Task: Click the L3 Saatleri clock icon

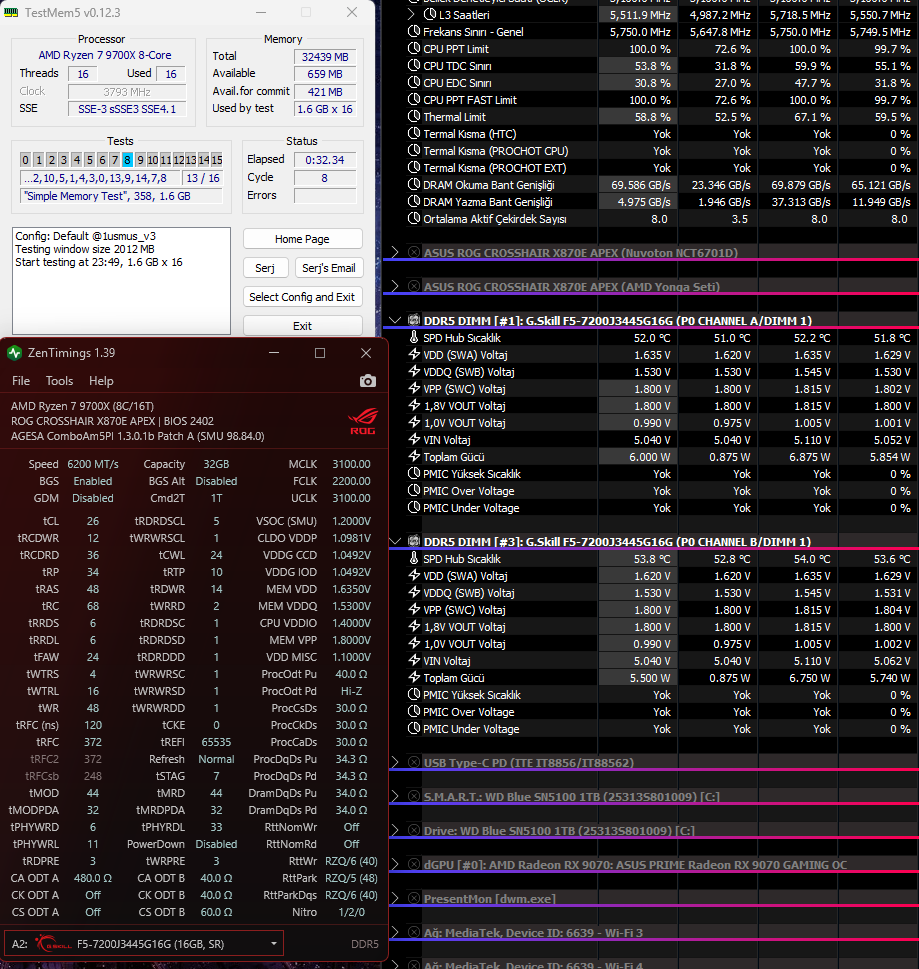Action: point(430,14)
